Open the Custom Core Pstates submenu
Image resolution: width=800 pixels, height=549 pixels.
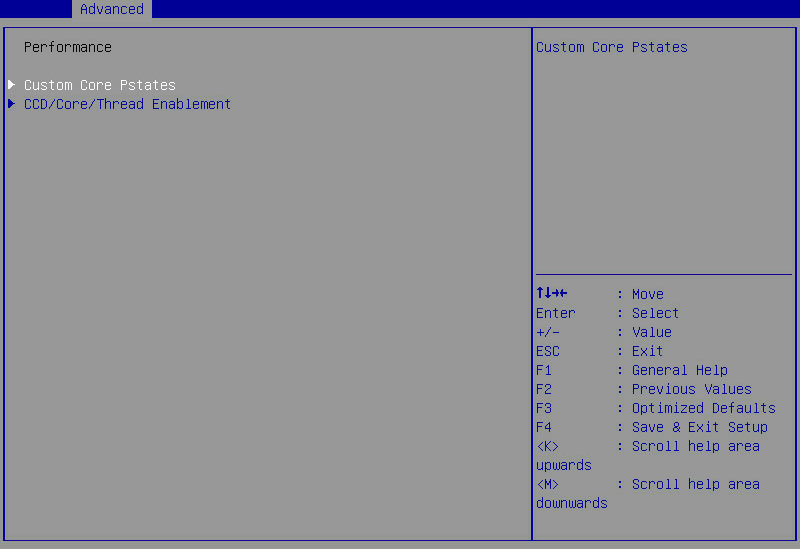[100, 85]
